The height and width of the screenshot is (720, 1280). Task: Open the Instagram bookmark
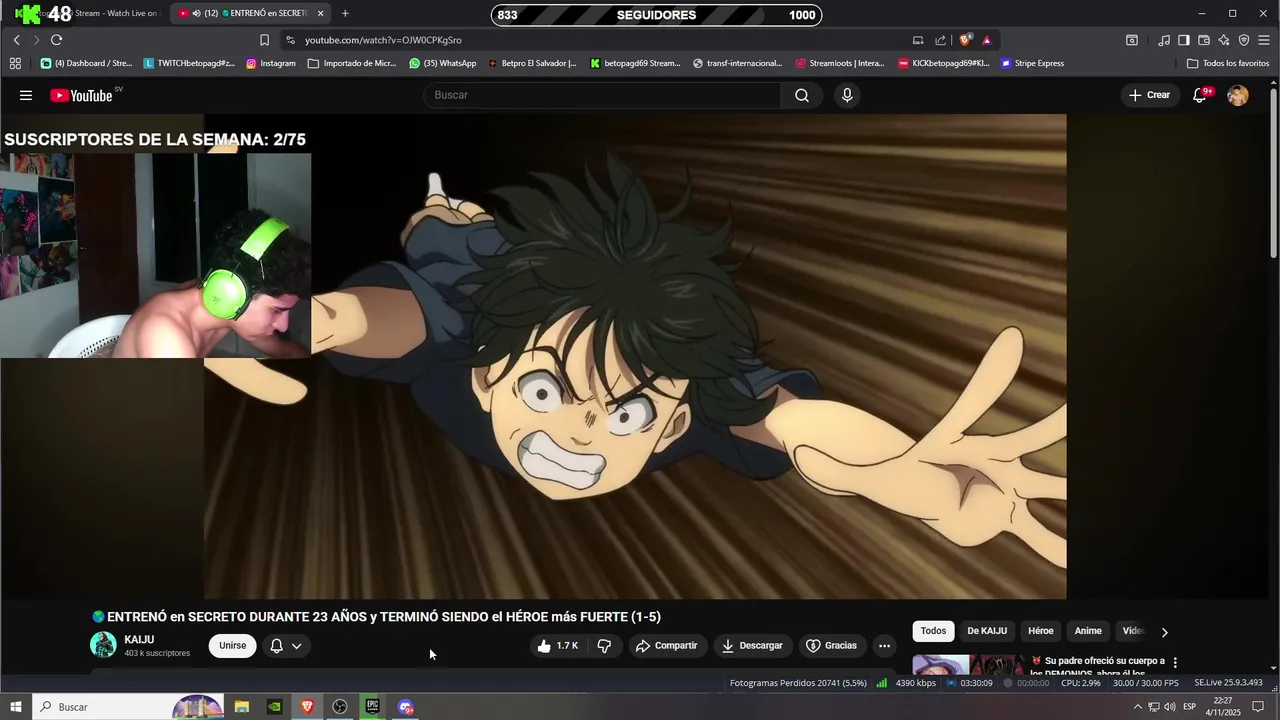coord(270,63)
